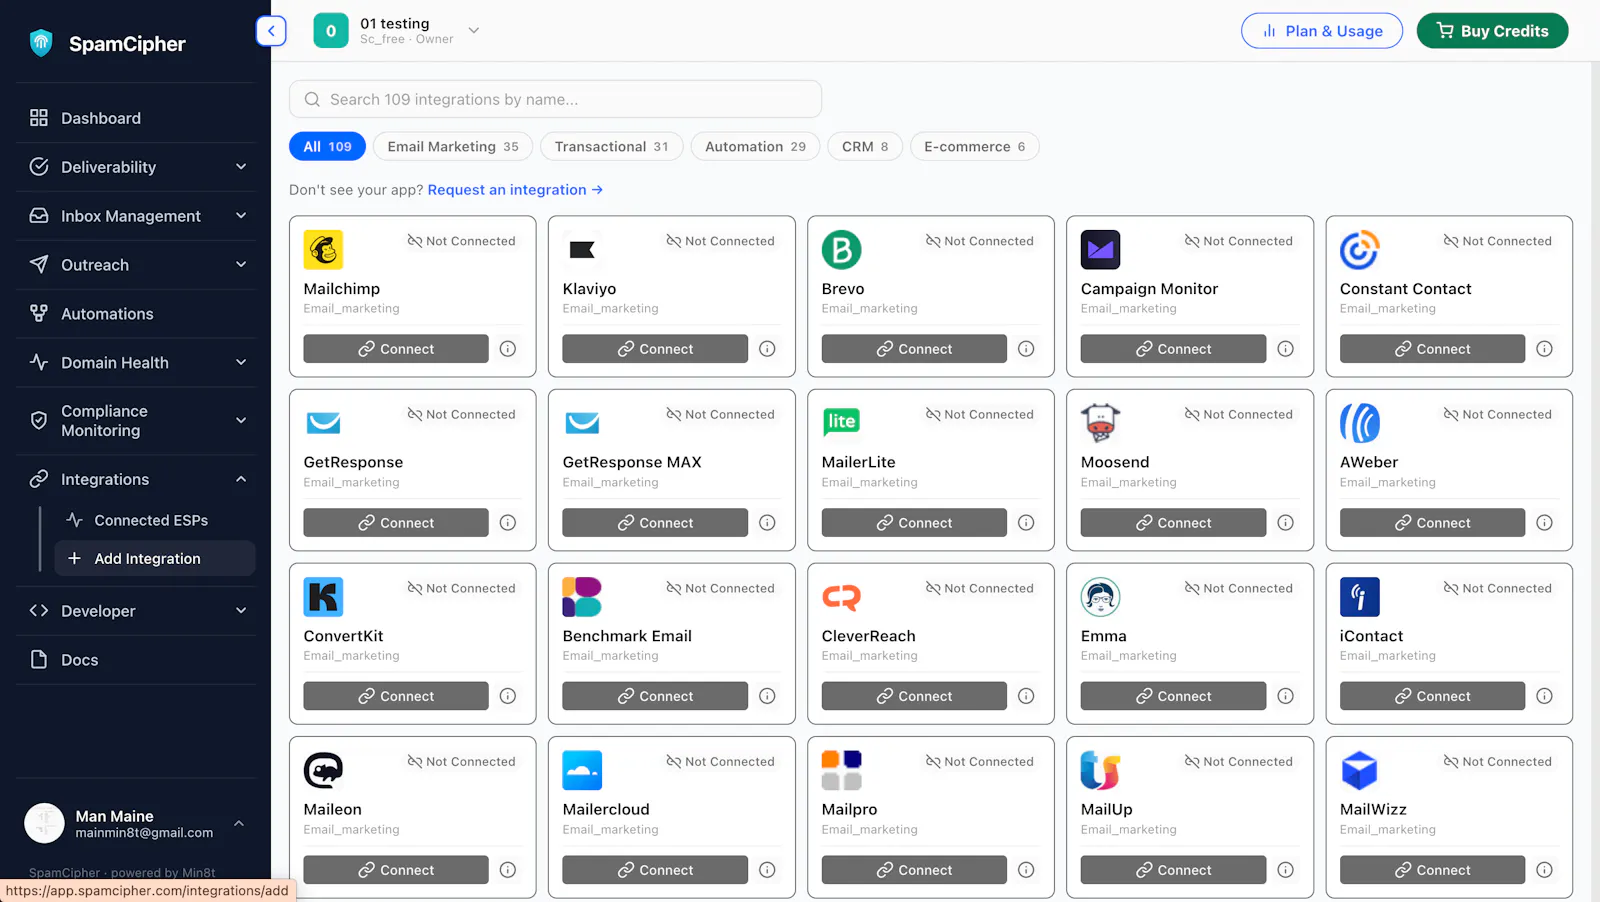Click the Mailercloud logo icon
1600x902 pixels.
click(582, 770)
